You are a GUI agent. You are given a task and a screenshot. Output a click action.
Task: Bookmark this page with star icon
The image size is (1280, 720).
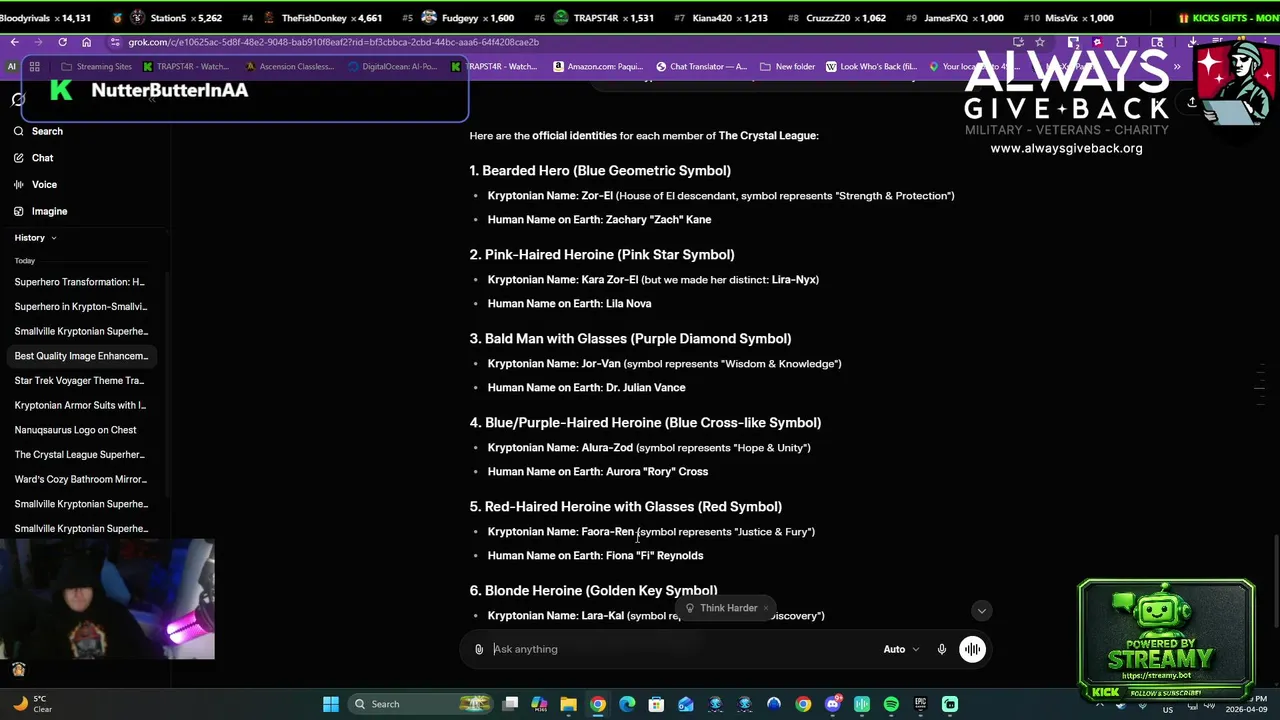point(1040,42)
